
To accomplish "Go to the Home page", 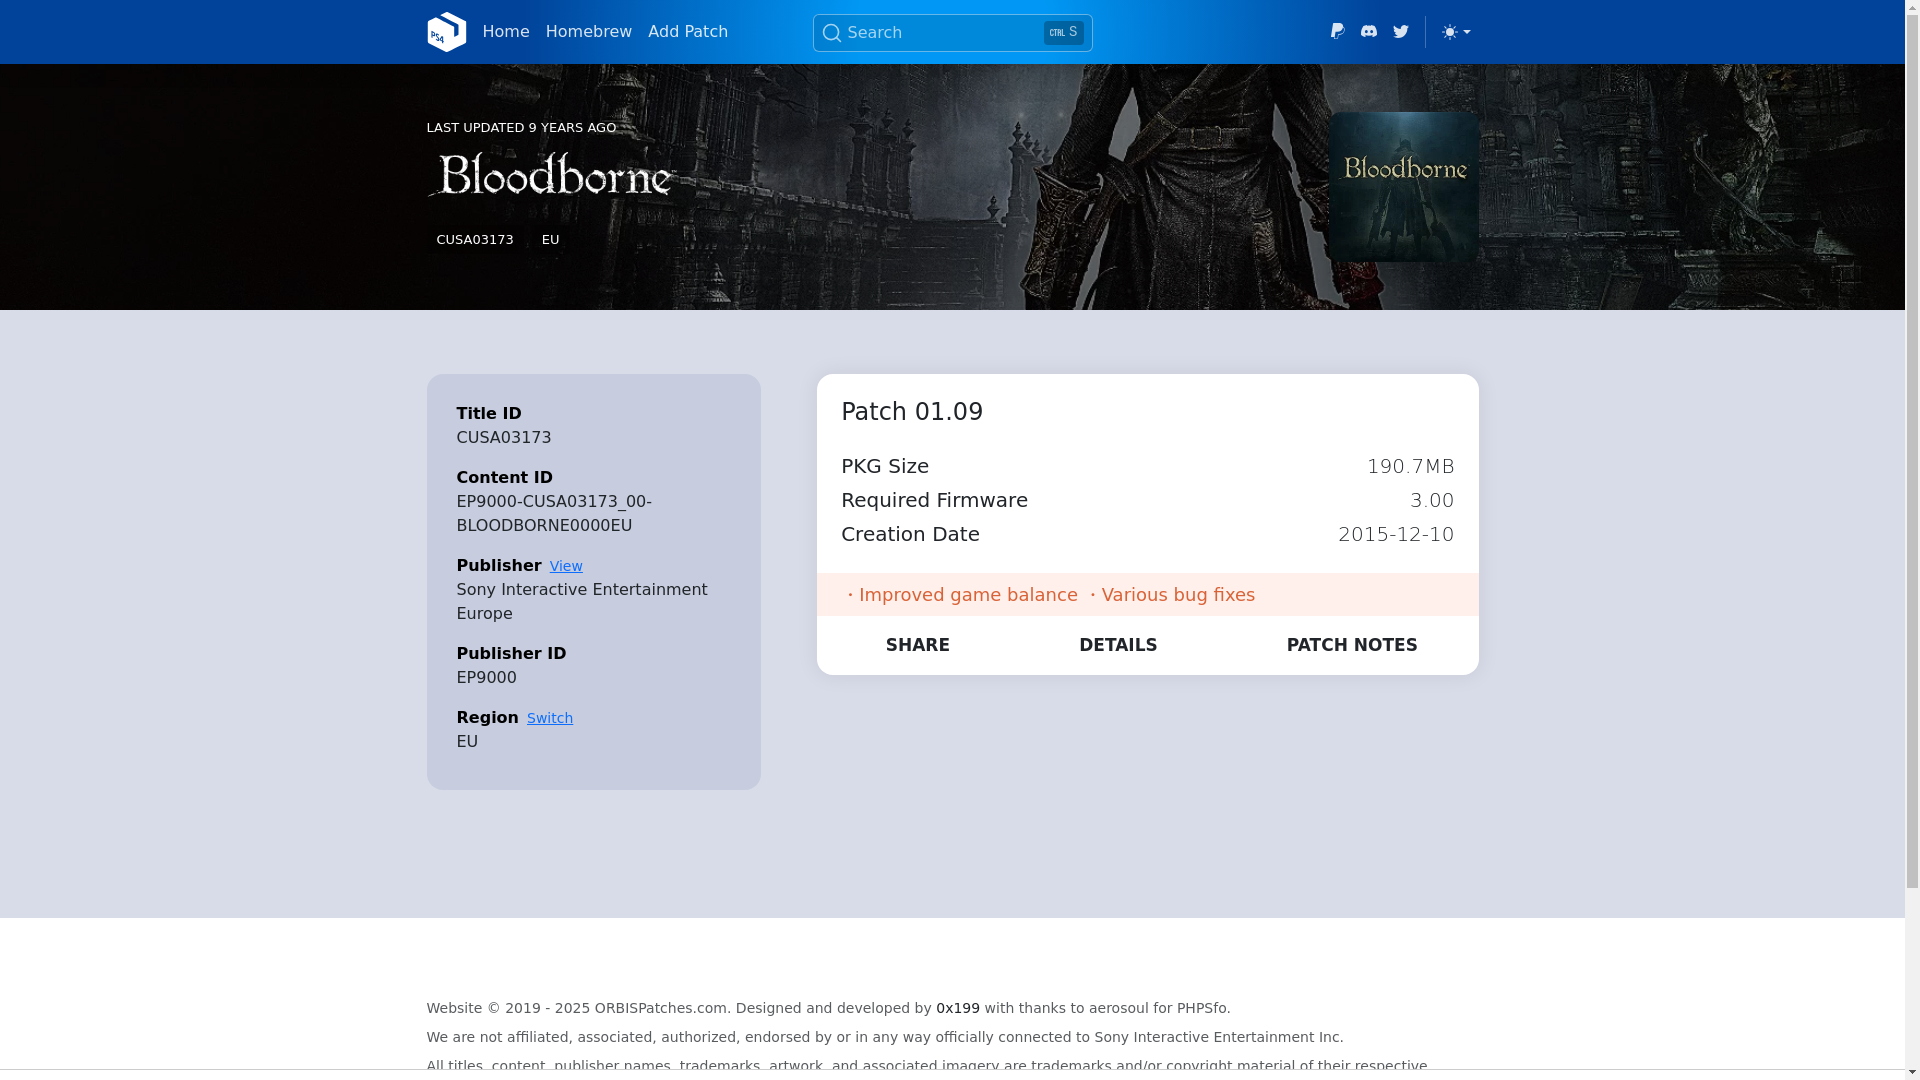I will coord(506,32).
